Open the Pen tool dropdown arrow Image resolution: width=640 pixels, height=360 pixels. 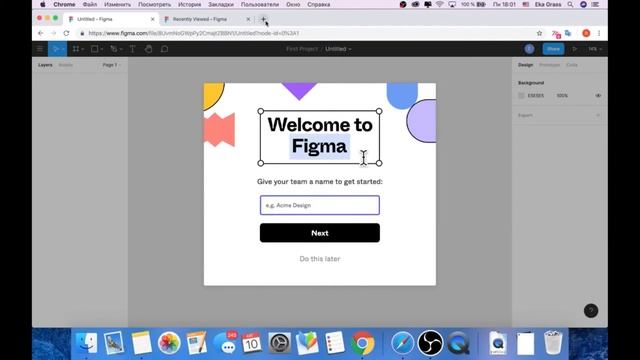(121, 49)
